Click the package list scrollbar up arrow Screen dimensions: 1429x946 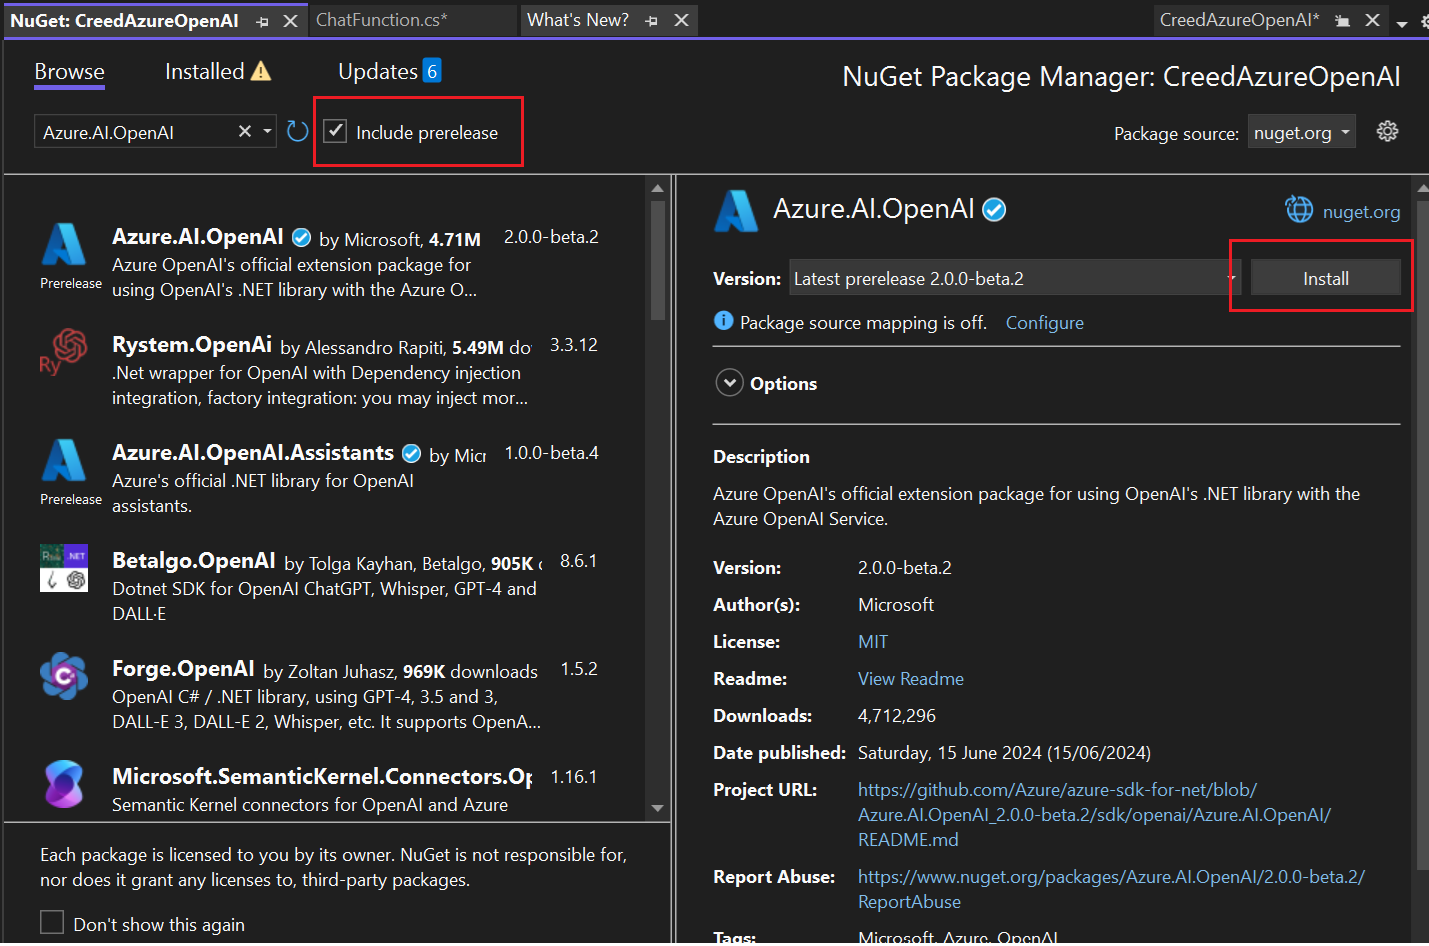point(657,188)
